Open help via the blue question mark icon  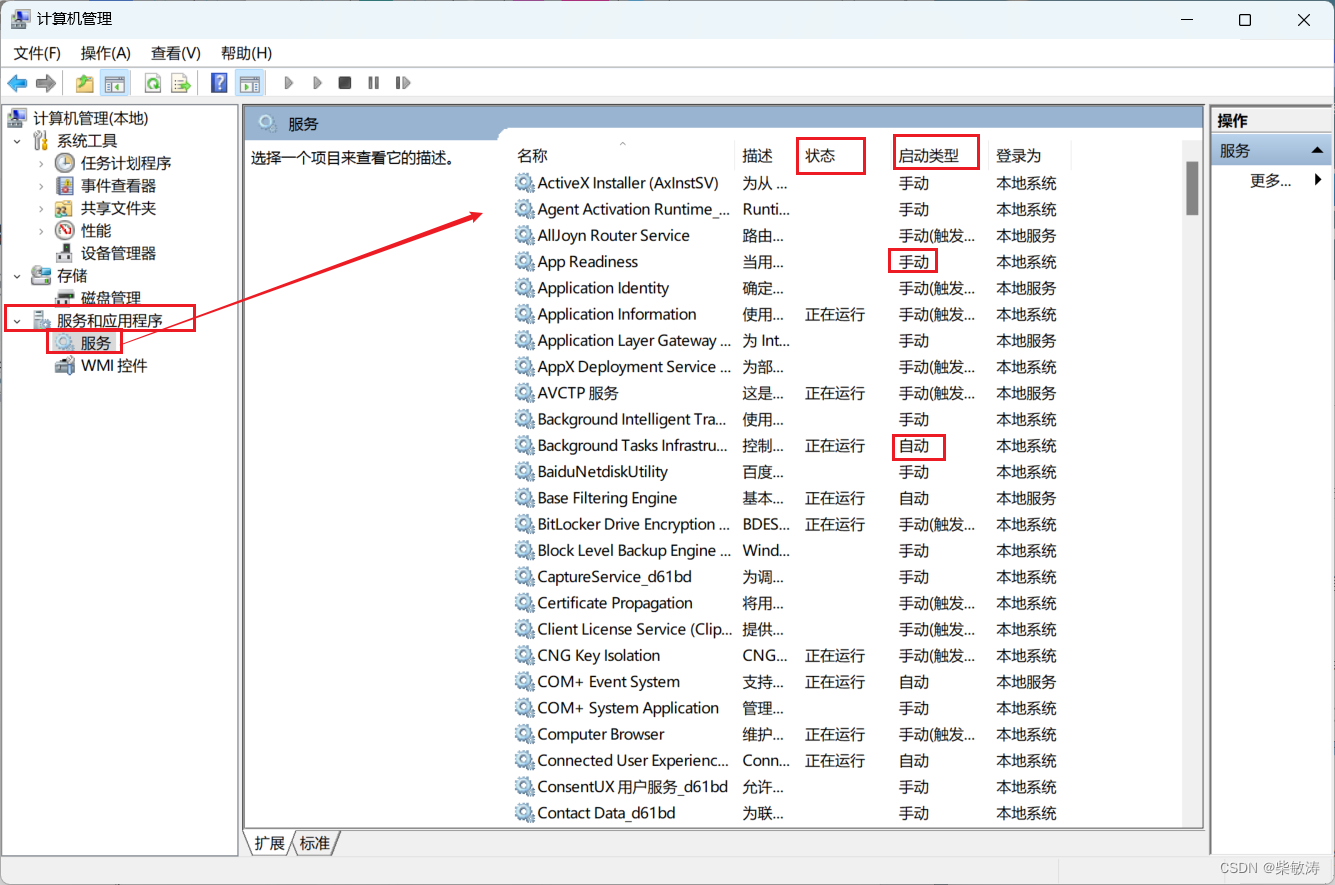coord(217,82)
